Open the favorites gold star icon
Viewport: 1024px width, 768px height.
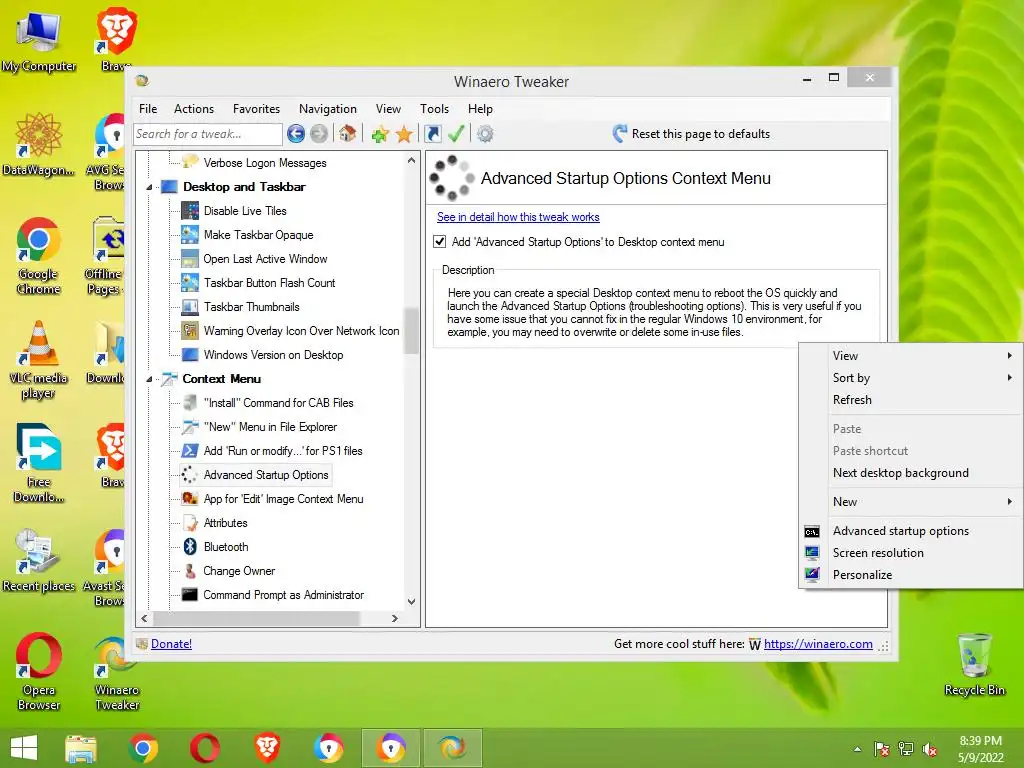tap(404, 135)
